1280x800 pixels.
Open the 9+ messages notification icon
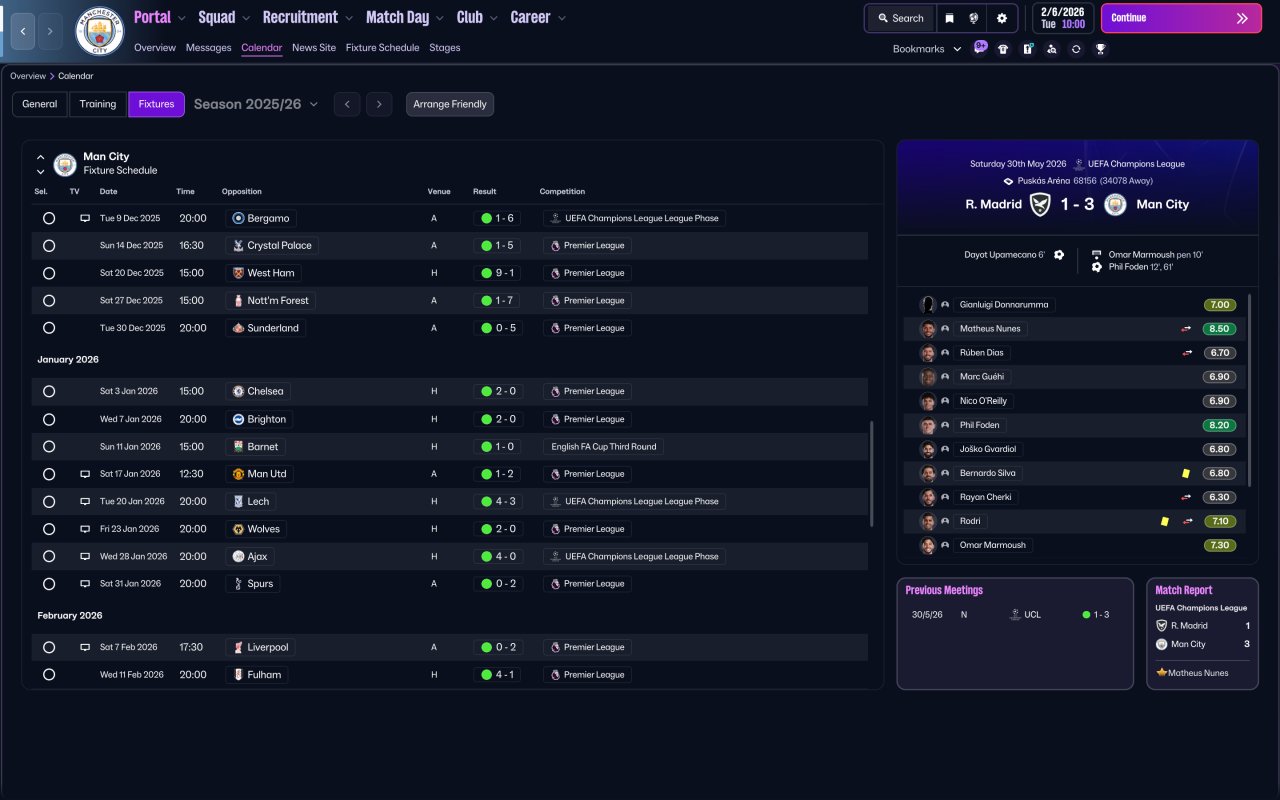click(980, 47)
